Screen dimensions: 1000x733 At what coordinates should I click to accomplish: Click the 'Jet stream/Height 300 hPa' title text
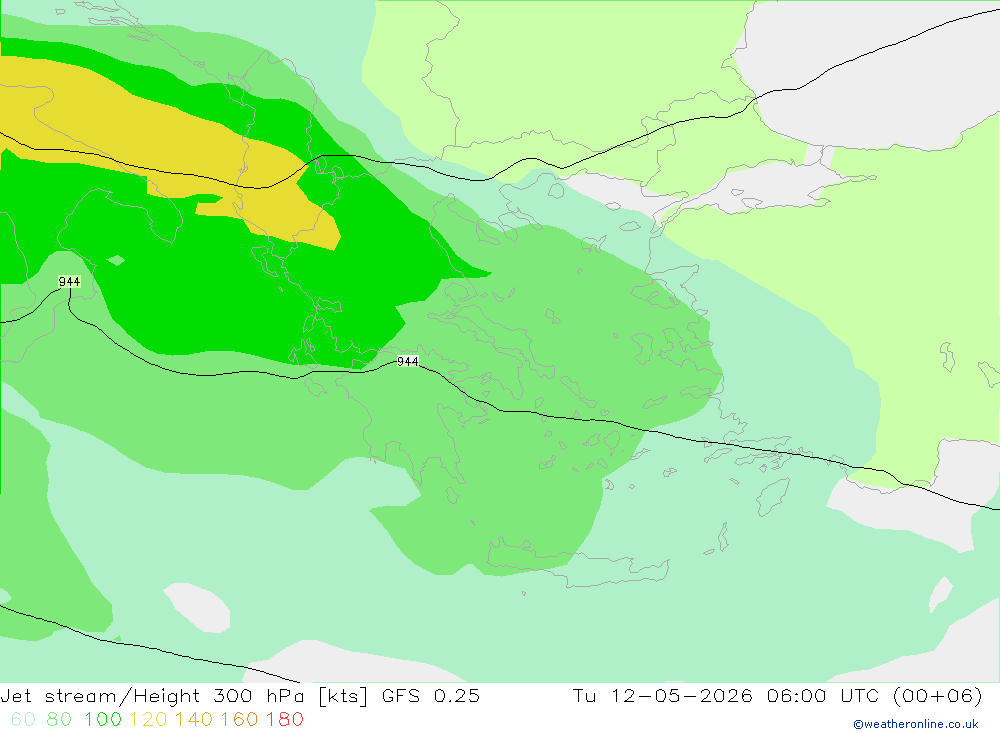(x=152, y=695)
